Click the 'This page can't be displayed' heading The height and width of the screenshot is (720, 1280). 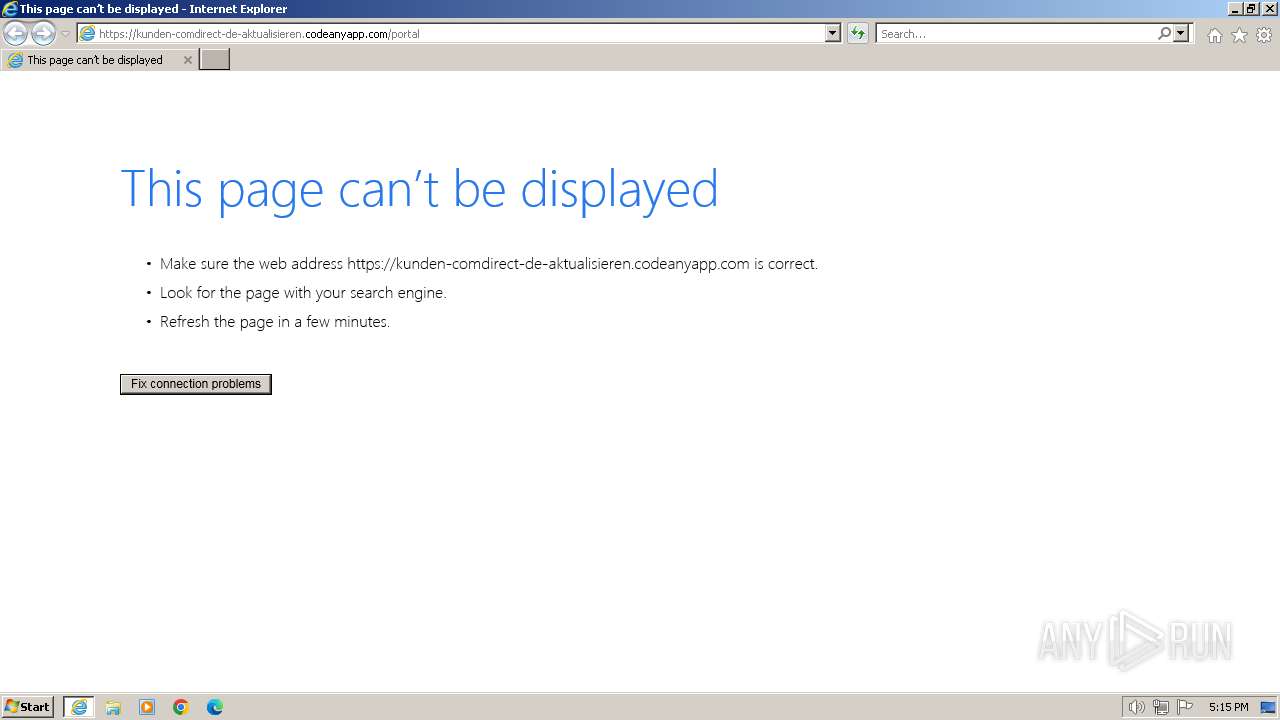point(419,188)
